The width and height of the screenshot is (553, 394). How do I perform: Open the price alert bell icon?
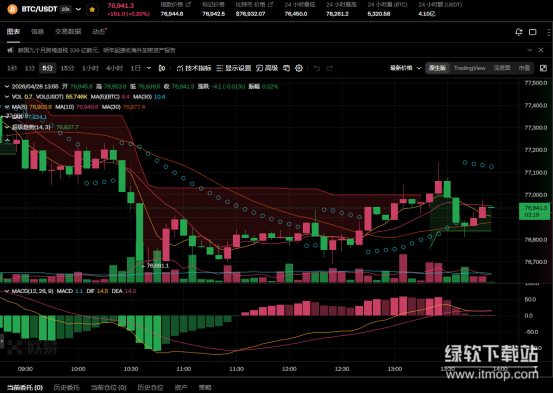[x=519, y=32]
